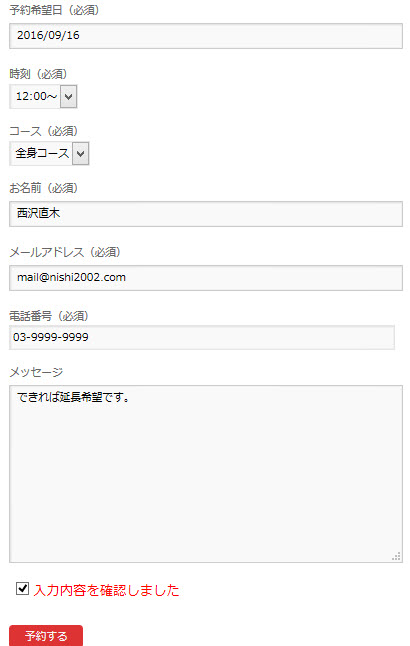Click the 電話番号 field showing 03-9999-9999
Screen dimensions: 410x646
202,337
